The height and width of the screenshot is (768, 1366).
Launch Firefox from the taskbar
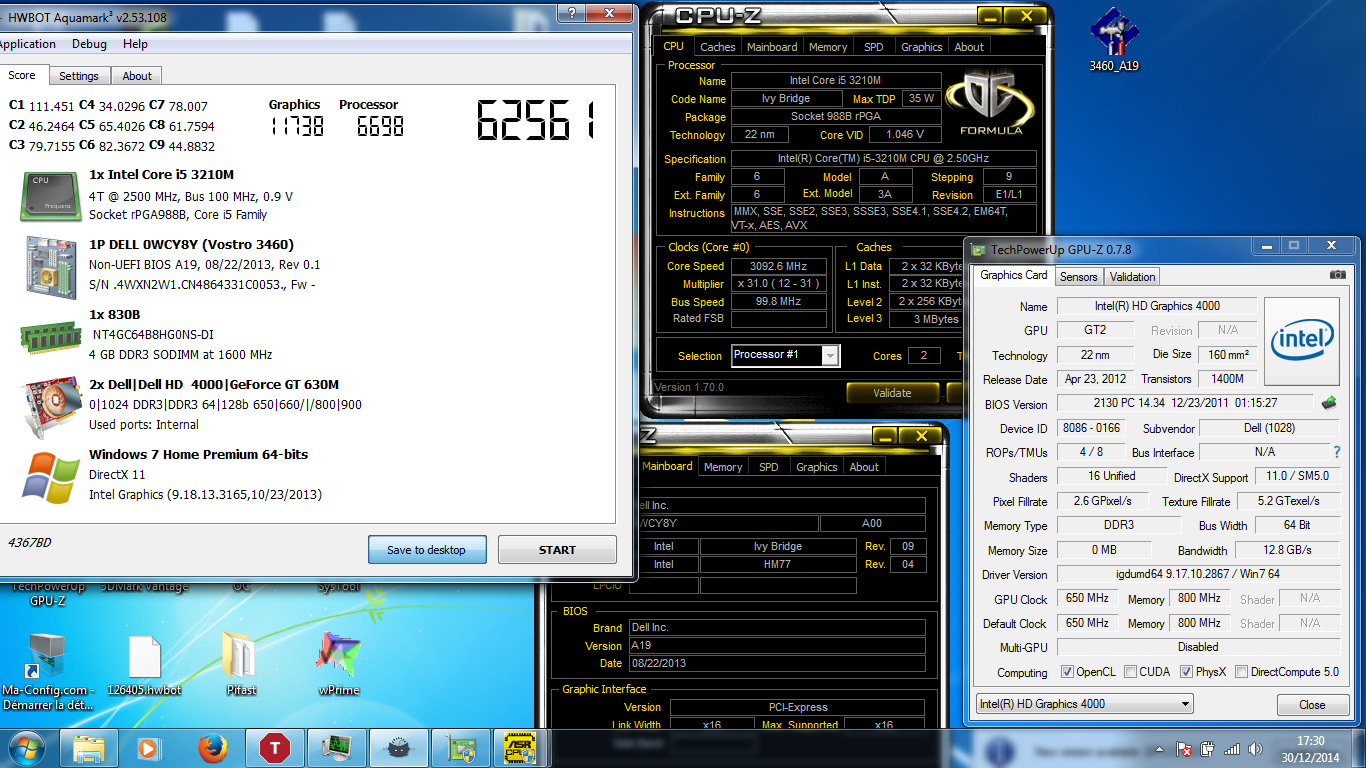212,748
